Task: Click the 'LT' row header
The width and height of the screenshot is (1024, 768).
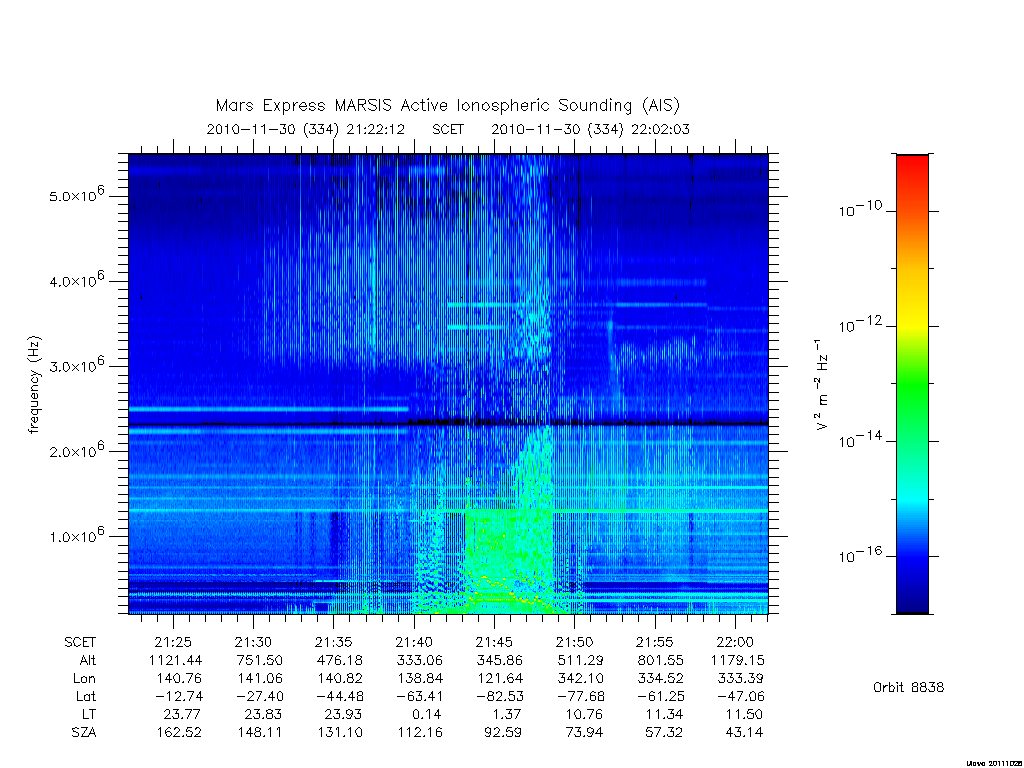Action: pyautogui.click(x=88, y=714)
